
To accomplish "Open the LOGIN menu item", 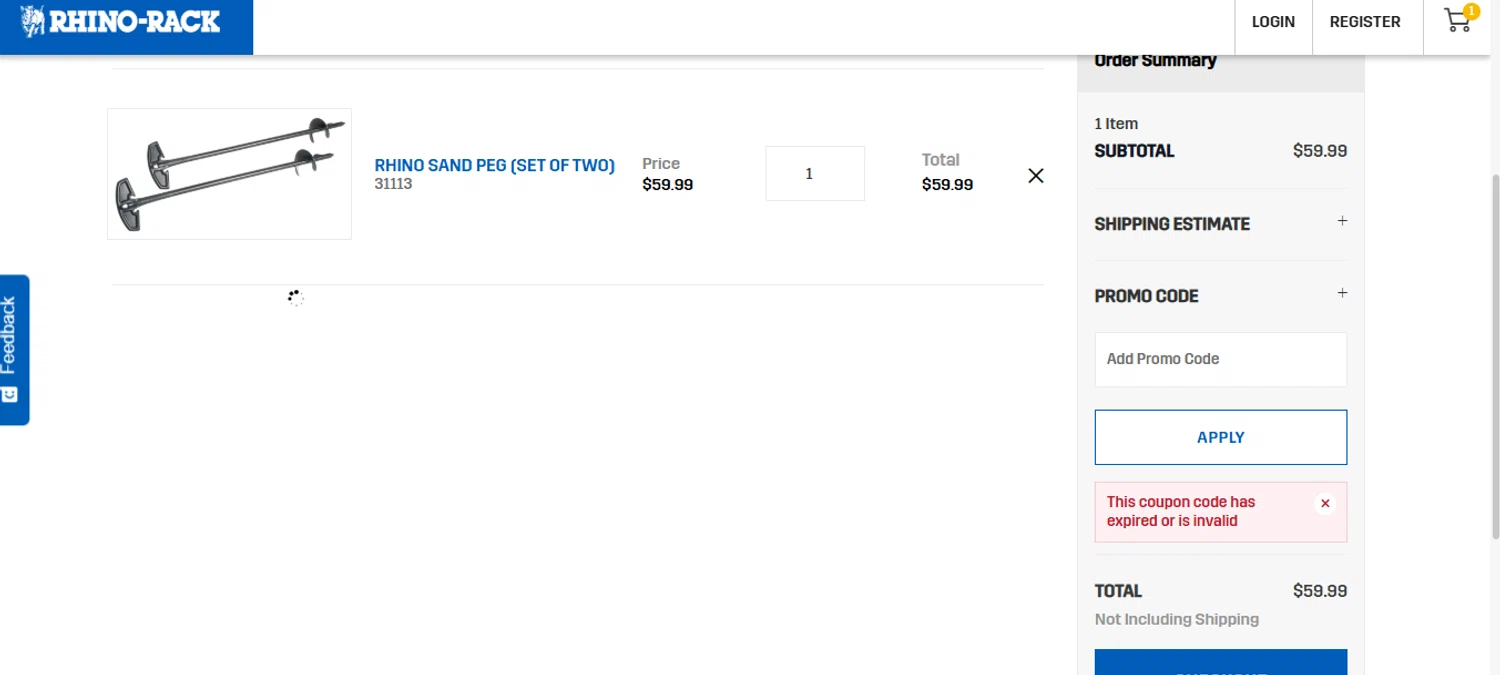I will pos(1273,22).
